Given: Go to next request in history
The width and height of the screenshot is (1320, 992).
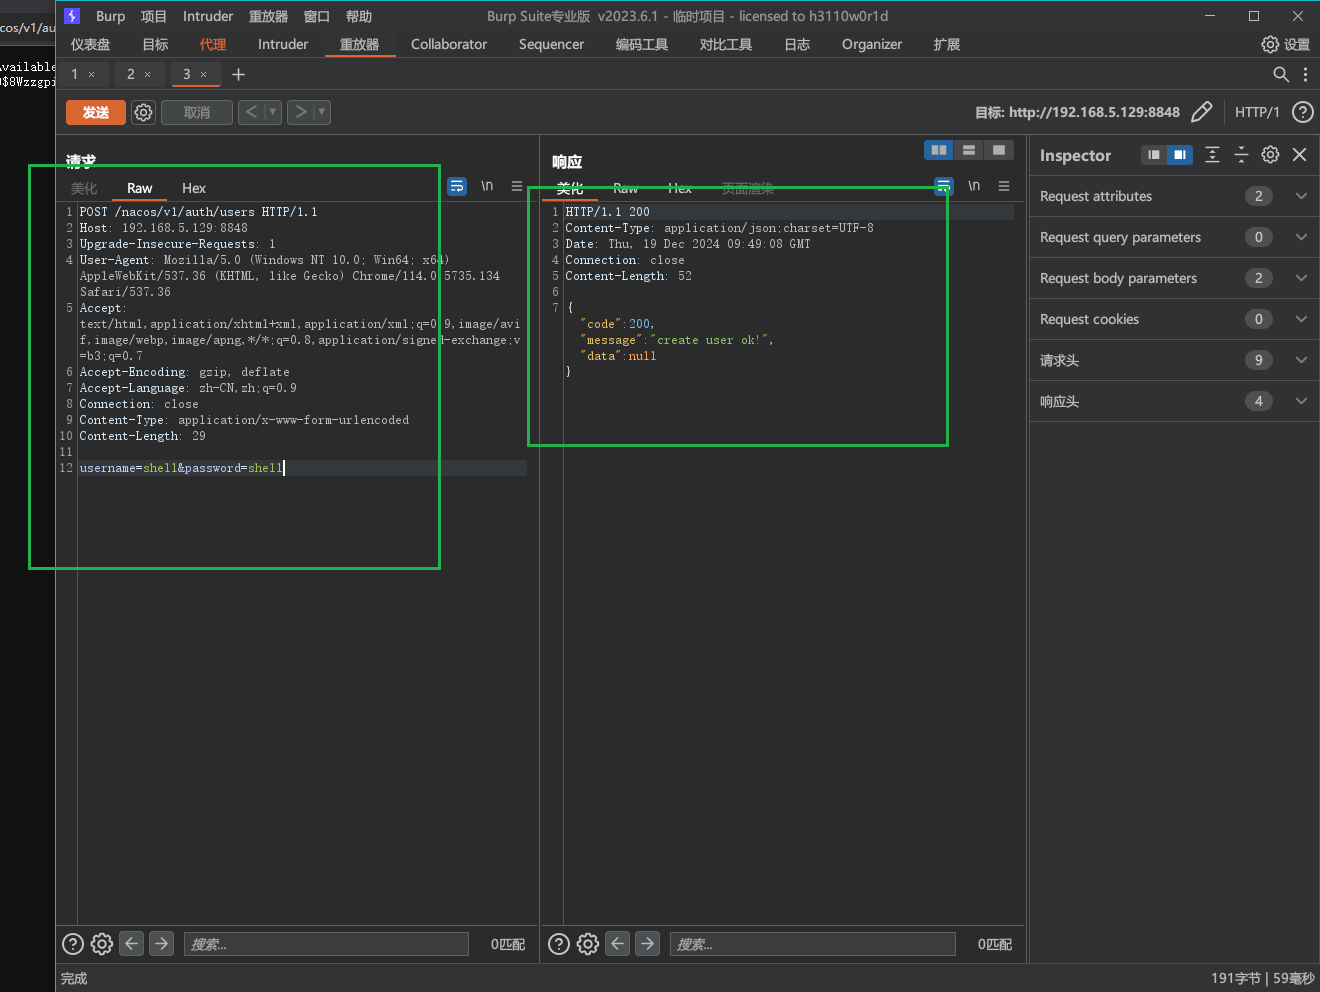Looking at the screenshot, I should (x=301, y=112).
